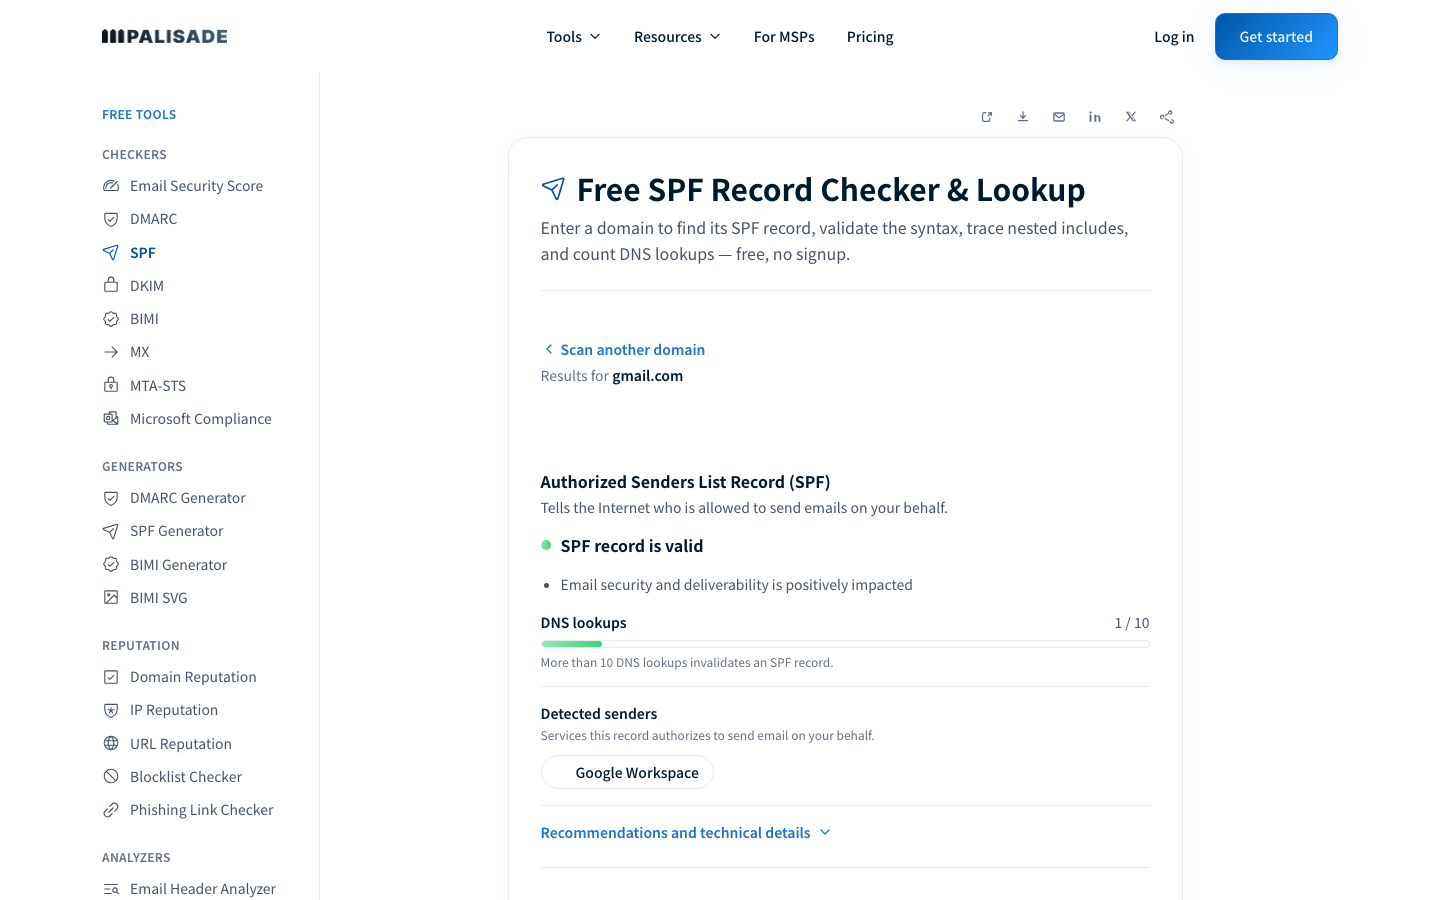Viewport: 1440px width, 900px height.
Task: Open the MX checker link
Action: click(x=139, y=352)
